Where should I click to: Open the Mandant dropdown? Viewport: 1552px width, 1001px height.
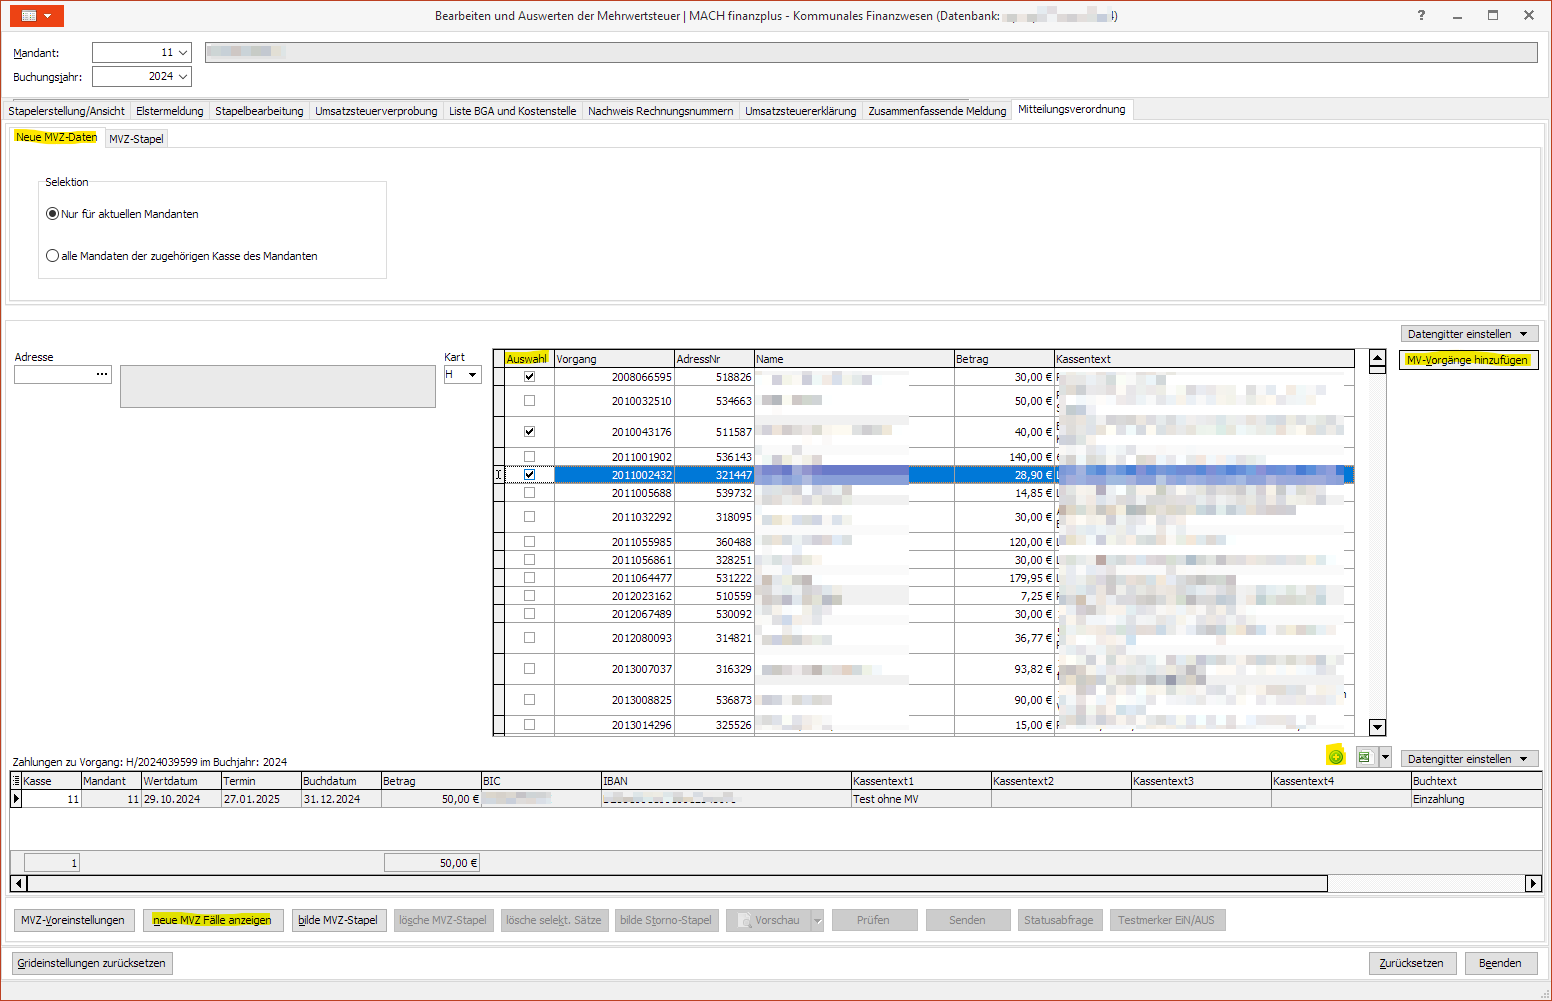point(183,53)
